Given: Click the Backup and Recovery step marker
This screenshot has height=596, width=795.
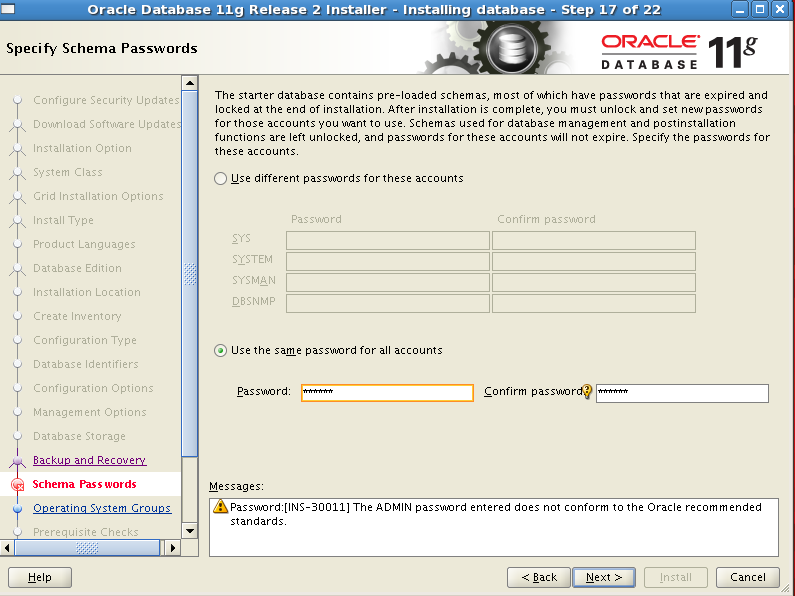Looking at the screenshot, I should [x=18, y=461].
